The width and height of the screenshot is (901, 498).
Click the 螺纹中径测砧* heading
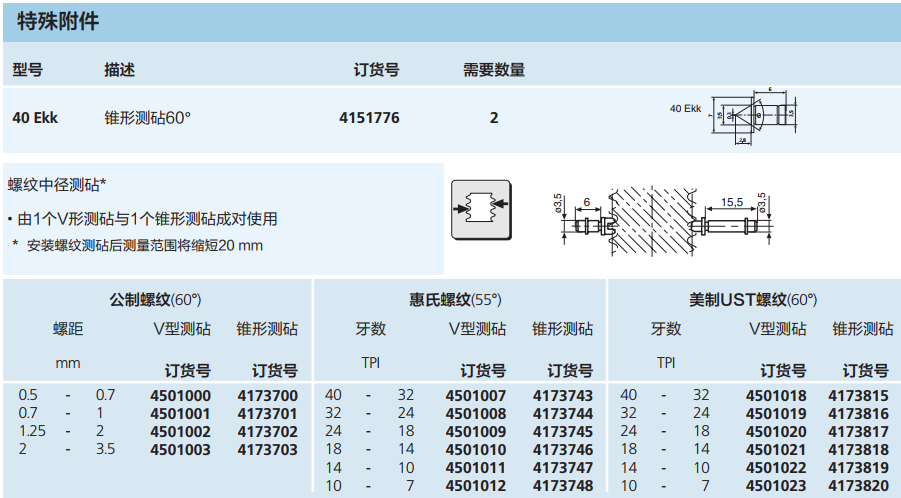tap(57, 185)
